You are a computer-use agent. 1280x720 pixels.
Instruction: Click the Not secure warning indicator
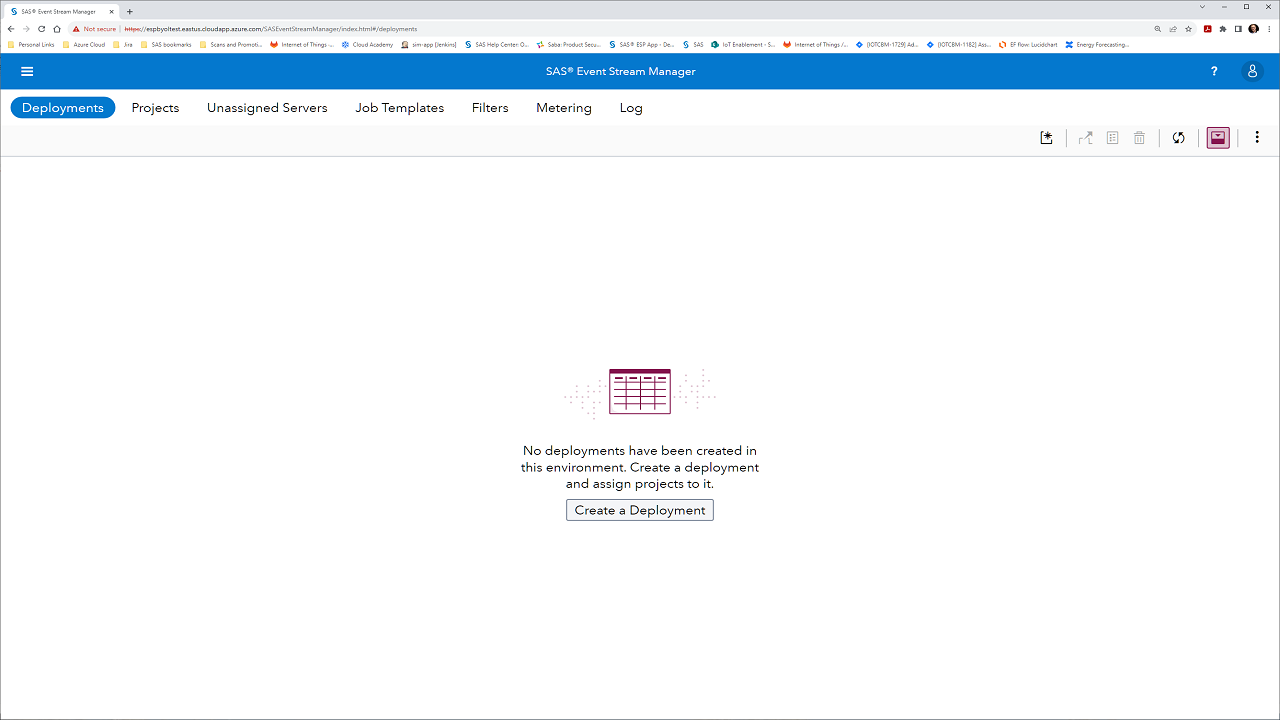pos(95,29)
